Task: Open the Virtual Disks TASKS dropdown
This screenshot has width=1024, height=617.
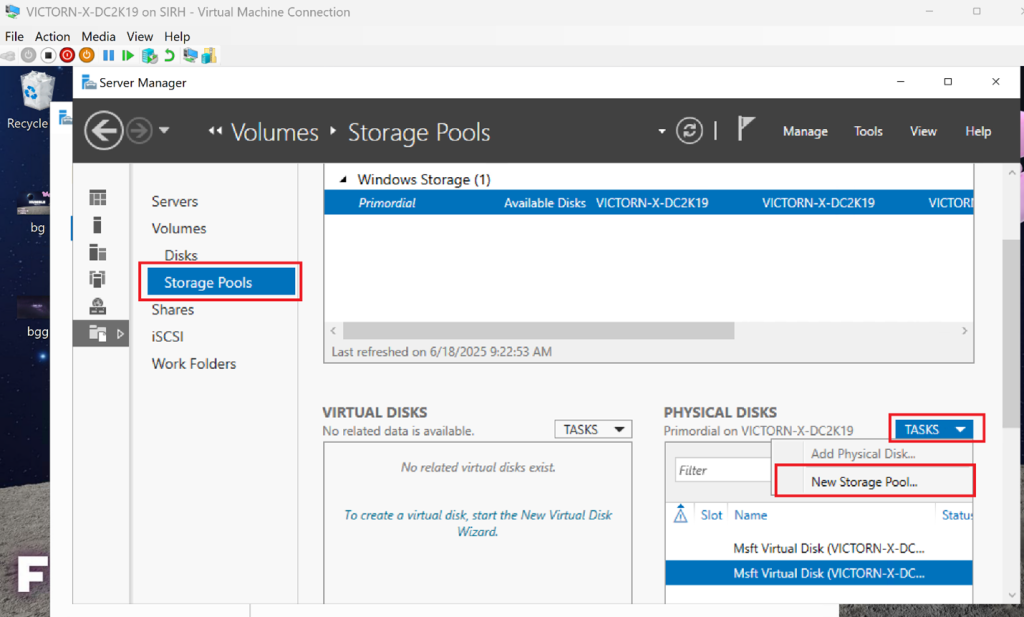Action: (x=593, y=429)
